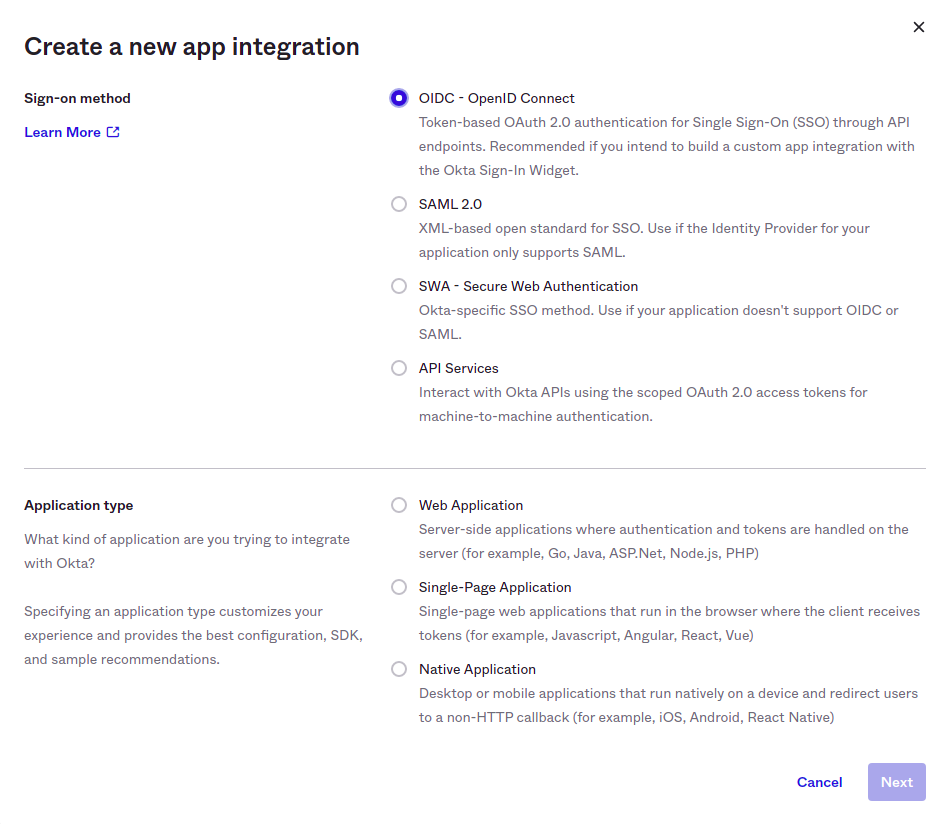This screenshot has height=824, width=949.
Task: Click the description starting XML-based open standard
Action: (644, 240)
